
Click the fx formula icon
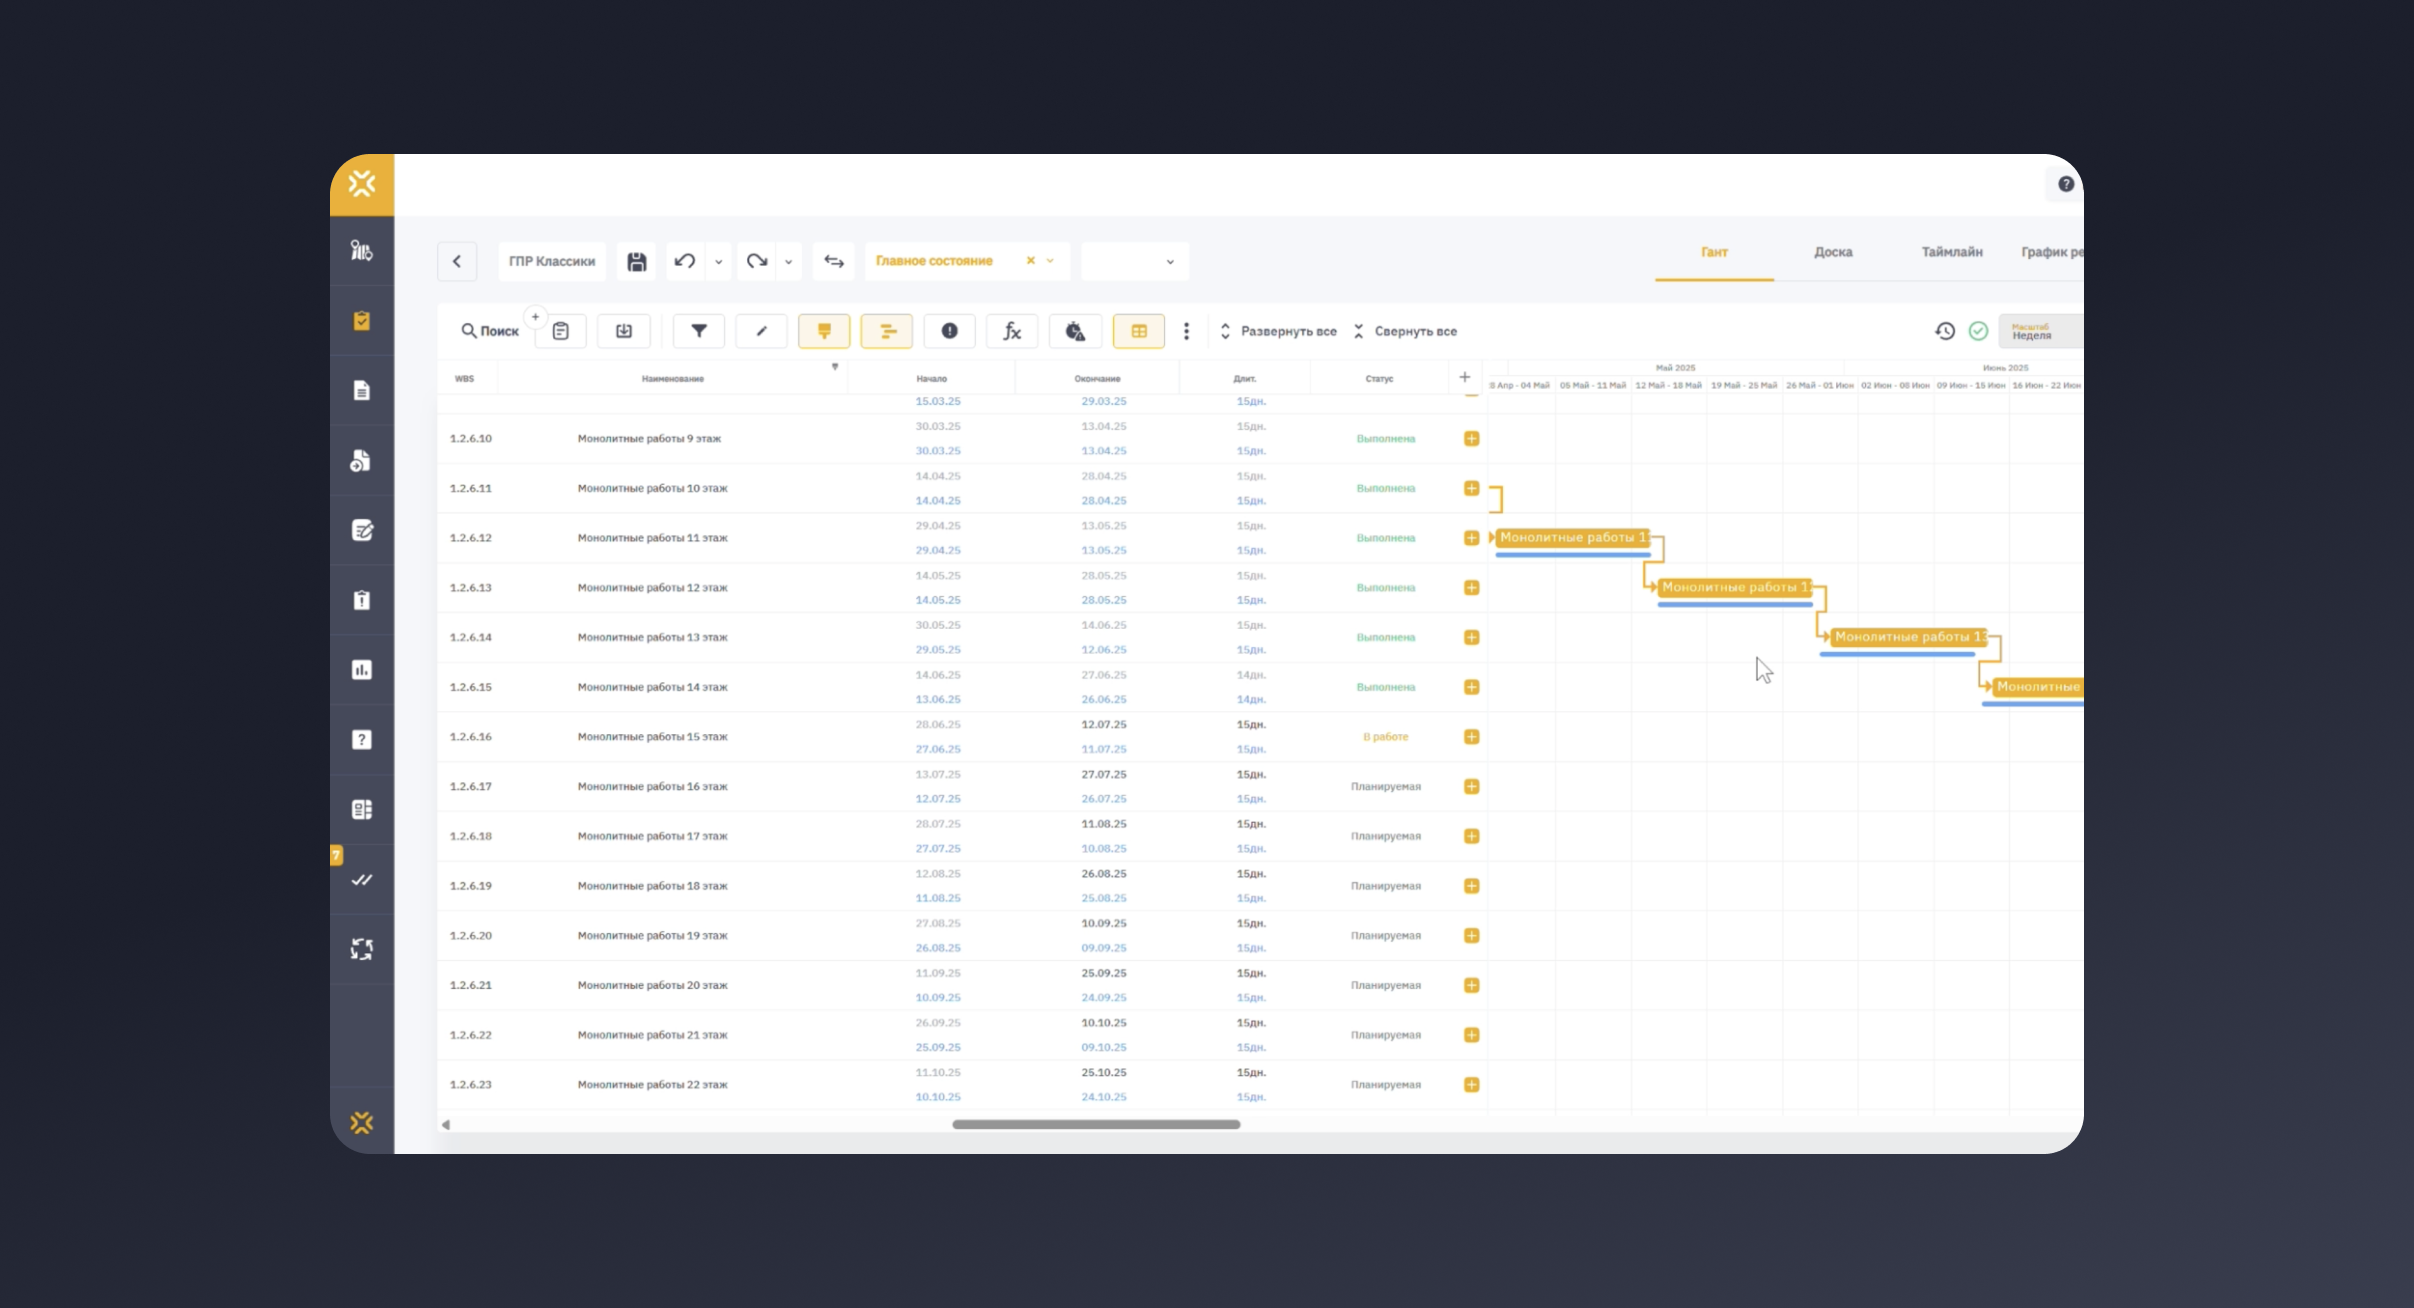(x=1012, y=331)
